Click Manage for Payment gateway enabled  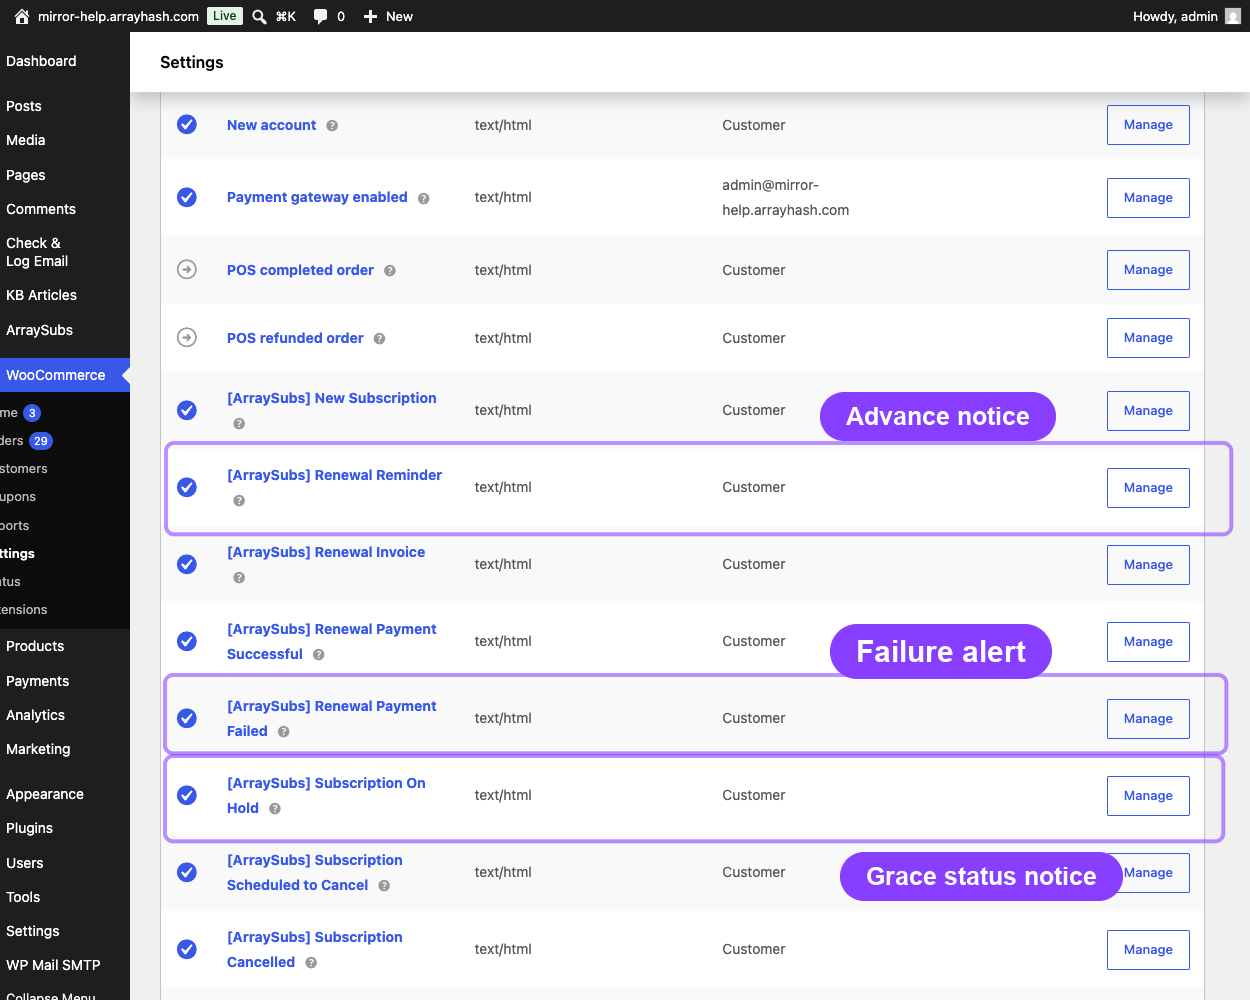click(x=1148, y=198)
